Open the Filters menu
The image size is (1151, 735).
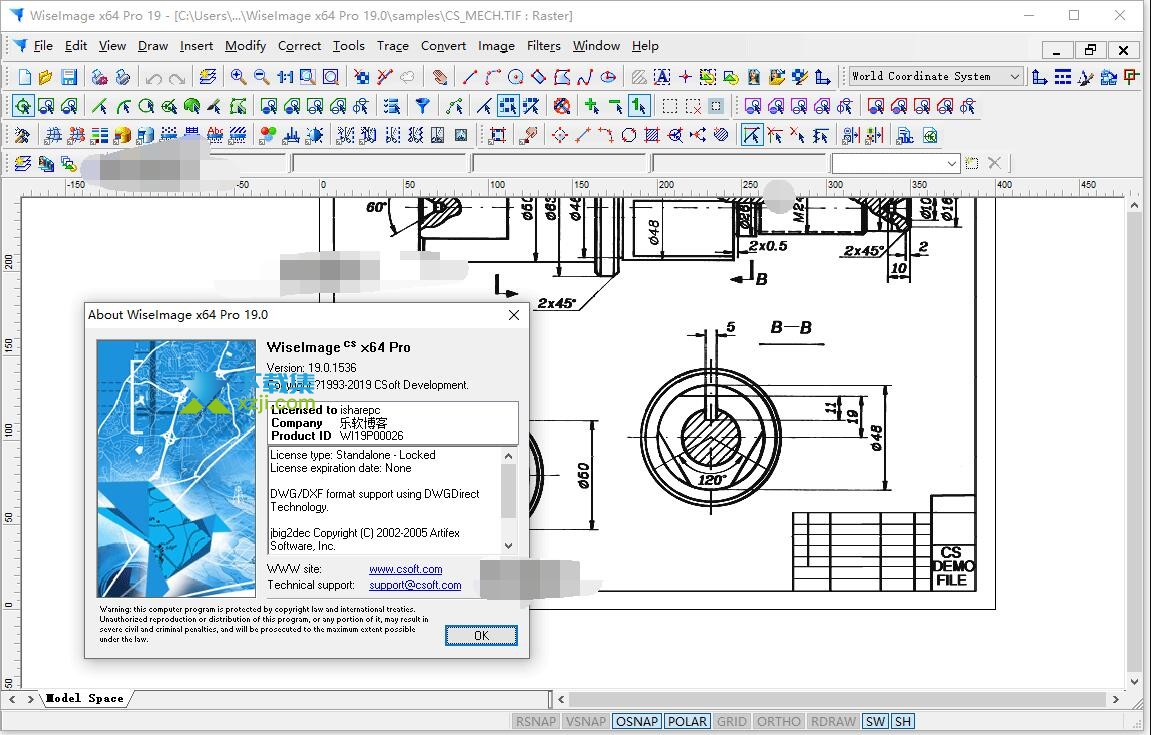tap(544, 46)
